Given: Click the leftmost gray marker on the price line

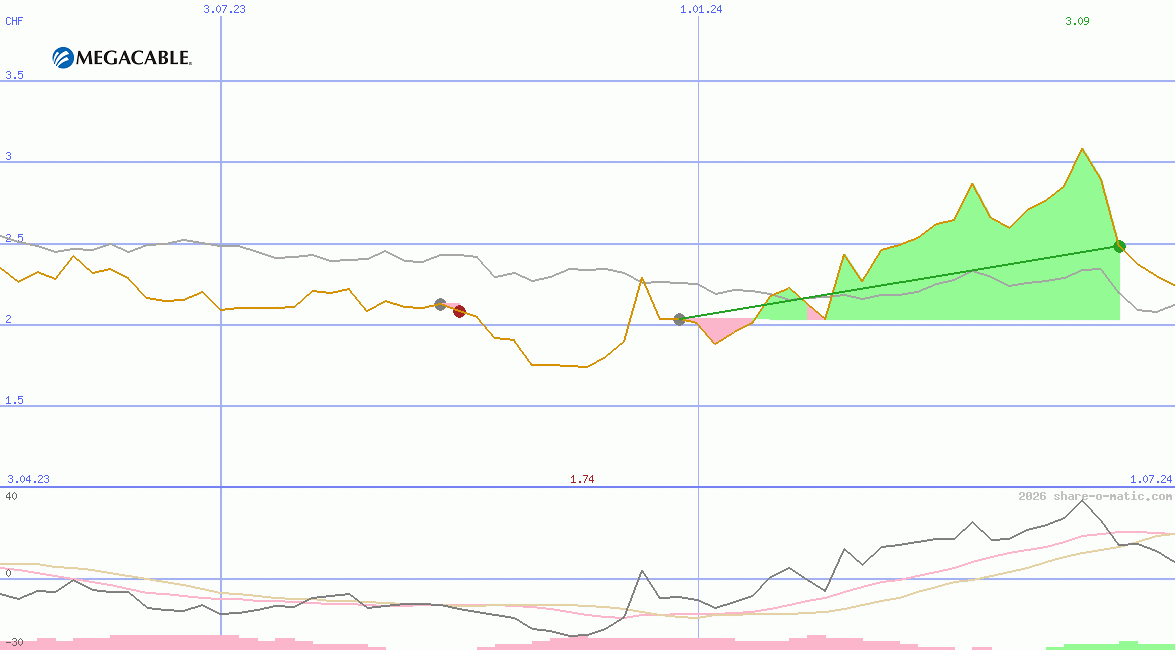Looking at the screenshot, I should point(438,304).
